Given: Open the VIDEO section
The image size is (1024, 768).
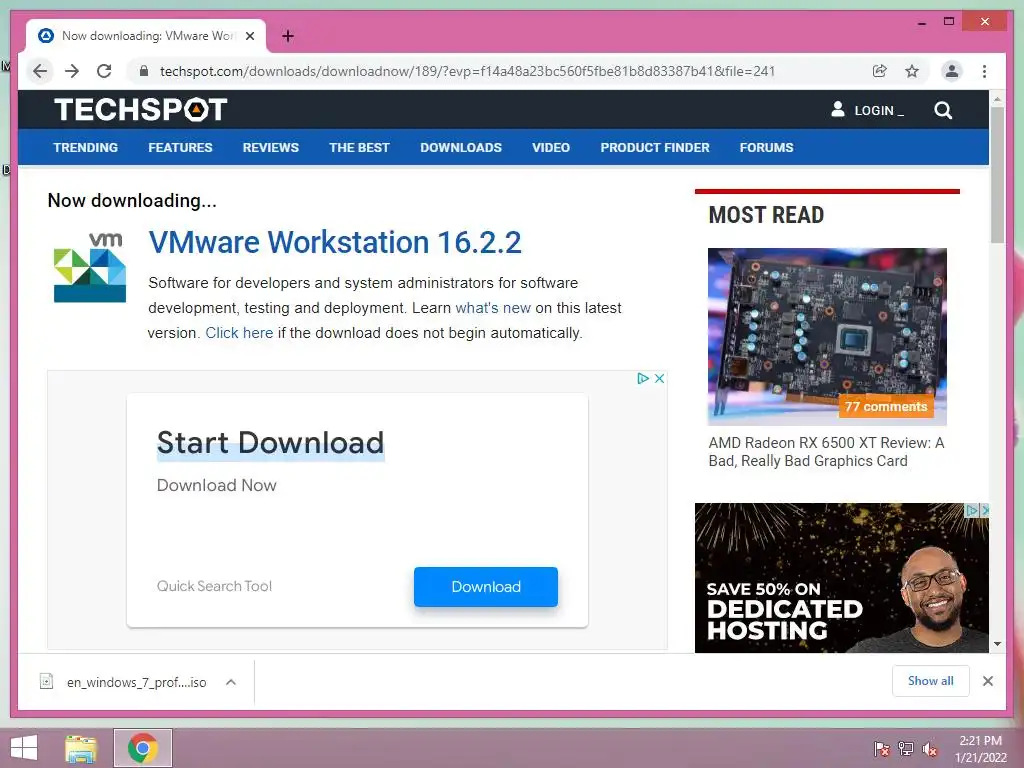Looking at the screenshot, I should 551,148.
